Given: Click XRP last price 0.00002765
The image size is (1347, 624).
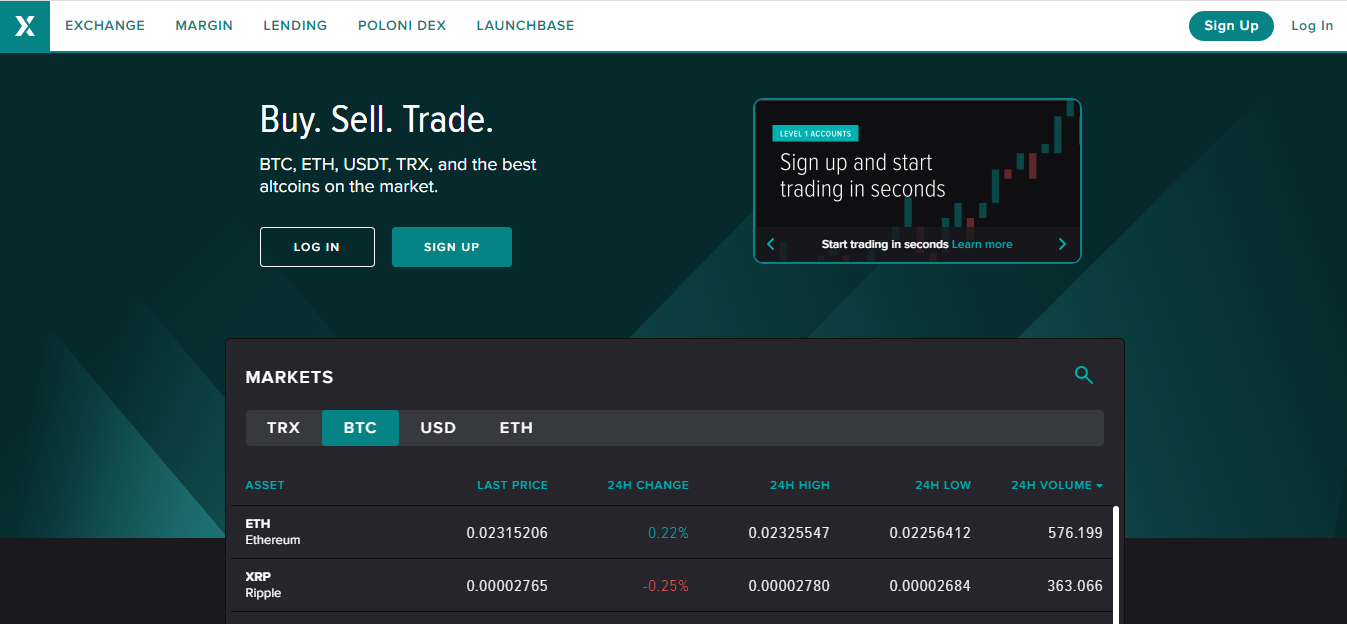Looking at the screenshot, I should 507,586.
